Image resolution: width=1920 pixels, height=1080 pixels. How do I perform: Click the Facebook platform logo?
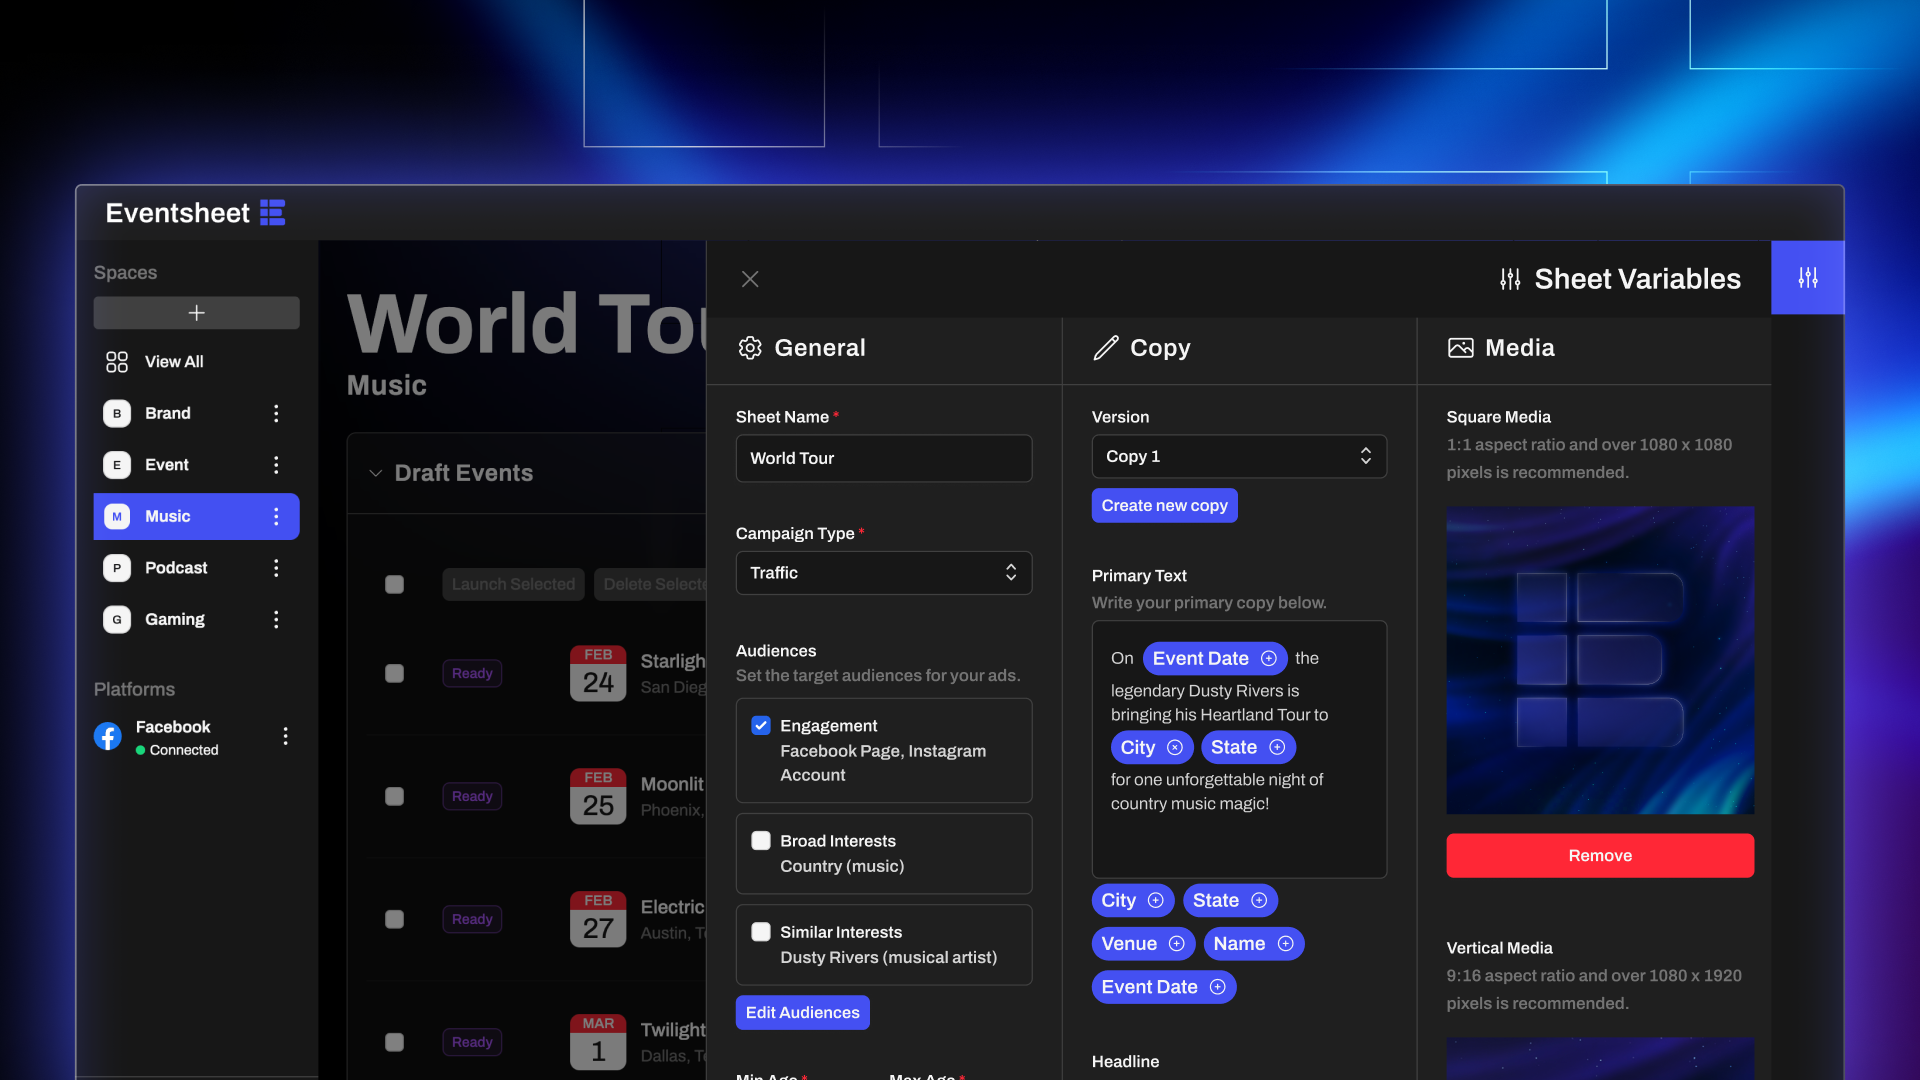pyautogui.click(x=108, y=737)
